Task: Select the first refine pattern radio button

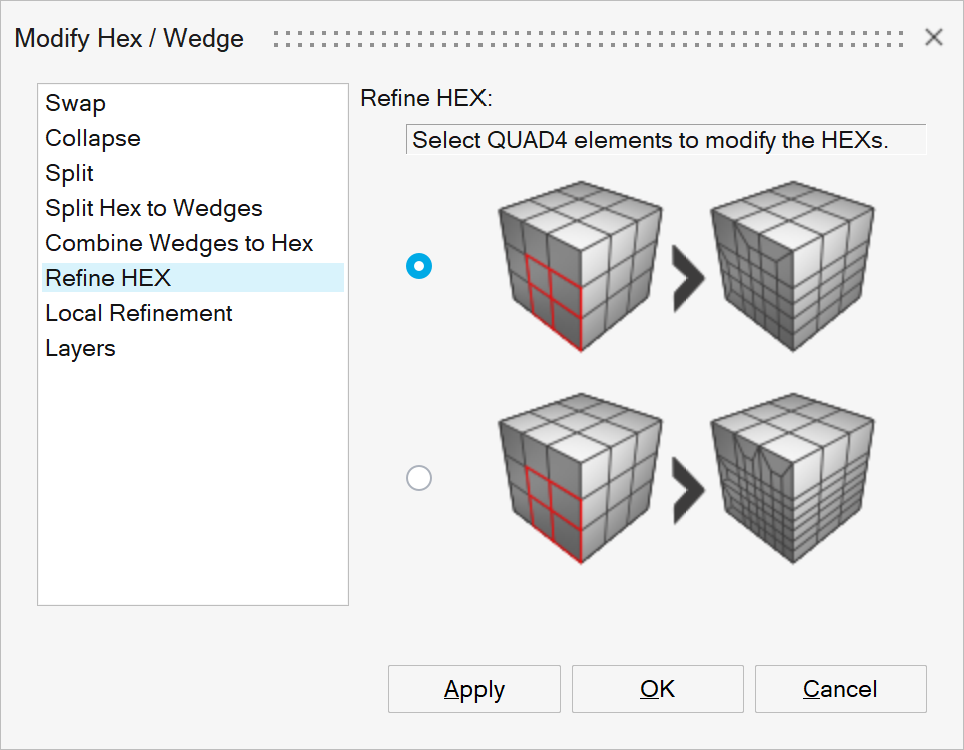Action: (x=419, y=266)
